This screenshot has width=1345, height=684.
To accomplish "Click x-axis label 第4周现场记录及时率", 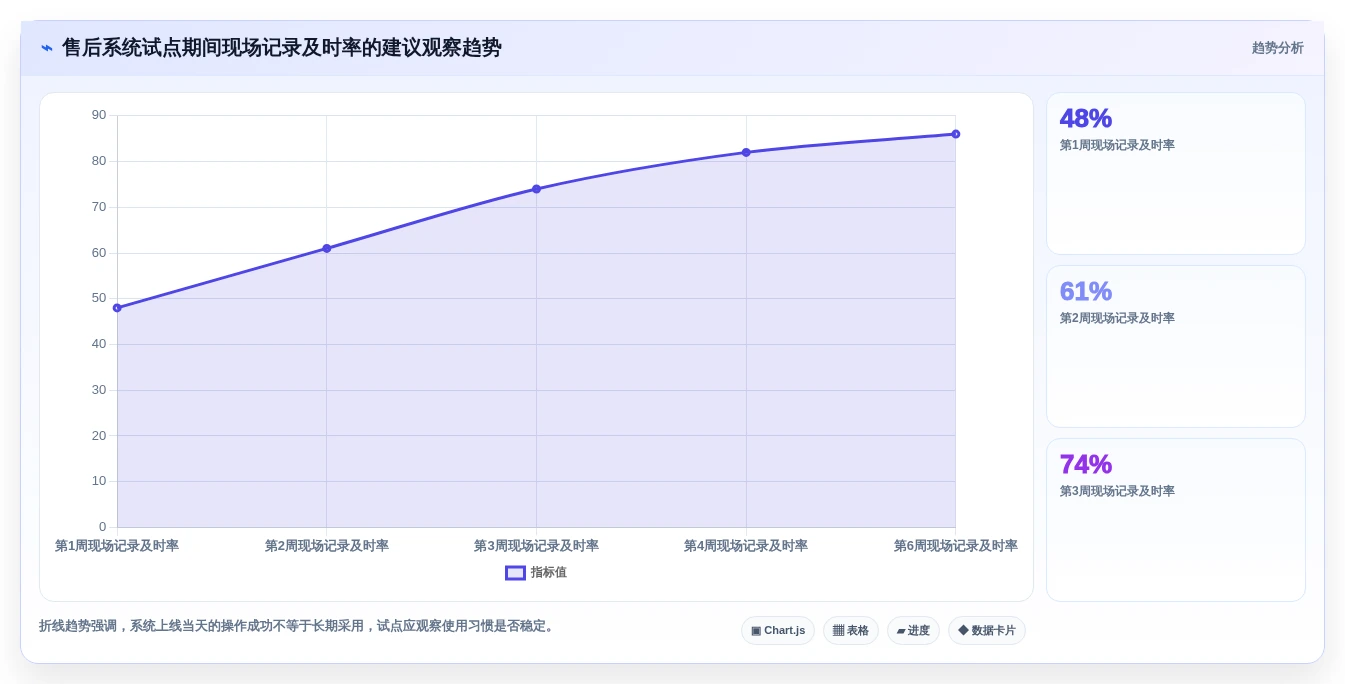I will point(746,546).
